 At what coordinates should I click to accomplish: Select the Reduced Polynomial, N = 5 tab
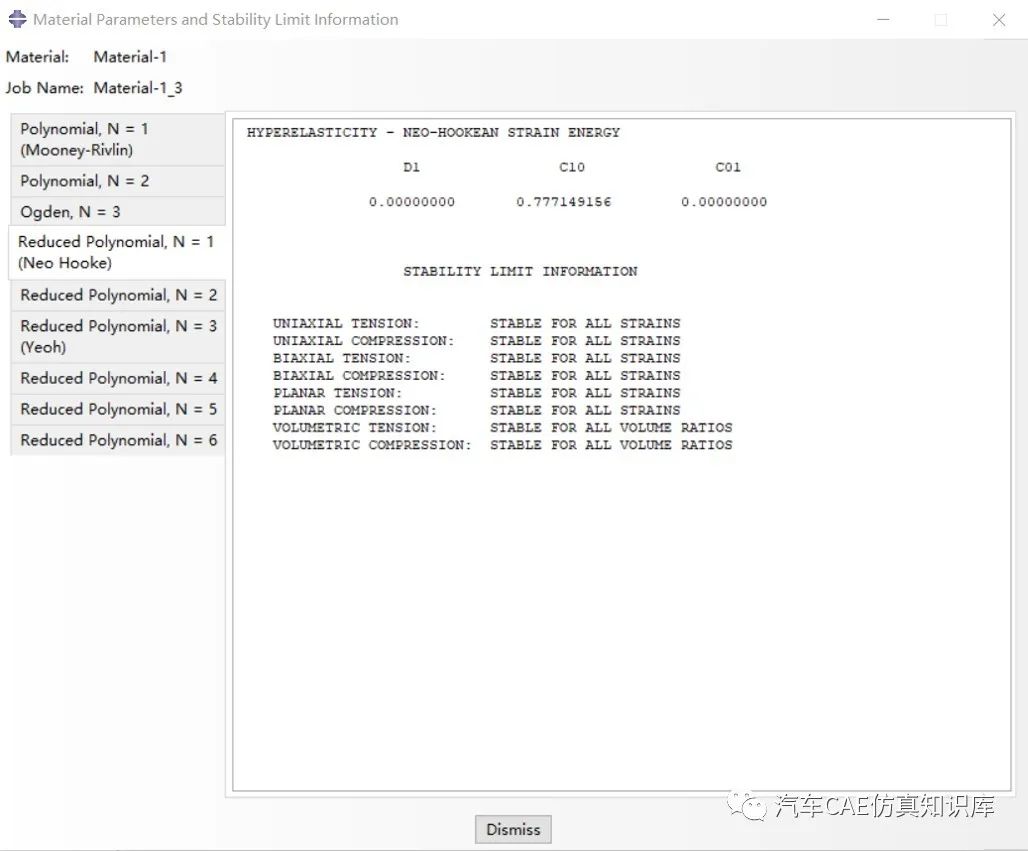(117, 408)
